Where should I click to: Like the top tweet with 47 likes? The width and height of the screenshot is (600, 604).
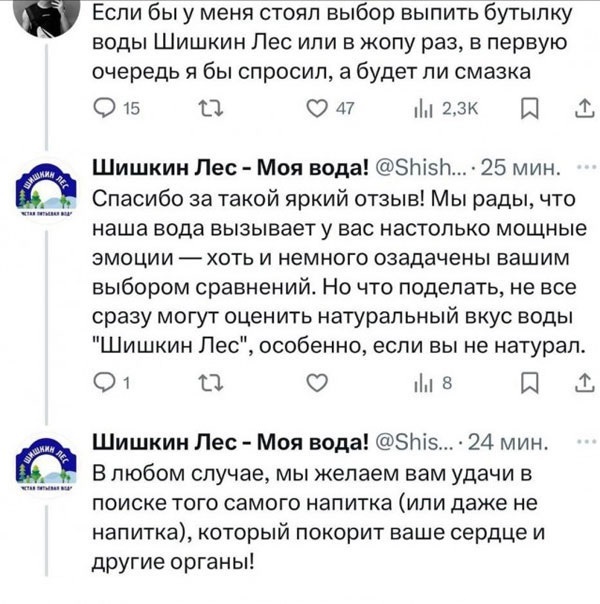316,109
